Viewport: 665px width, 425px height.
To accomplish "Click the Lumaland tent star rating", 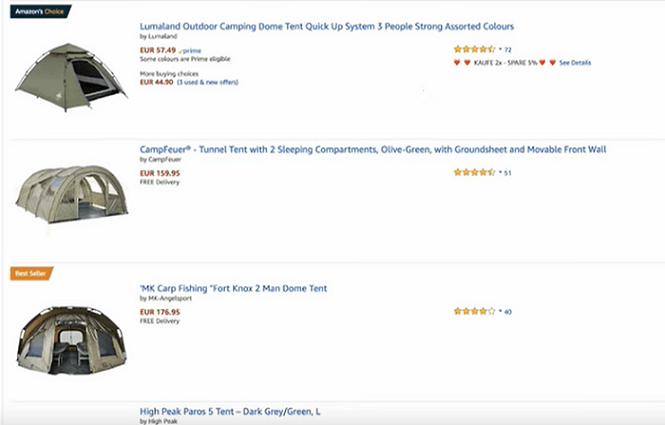I will (474, 49).
